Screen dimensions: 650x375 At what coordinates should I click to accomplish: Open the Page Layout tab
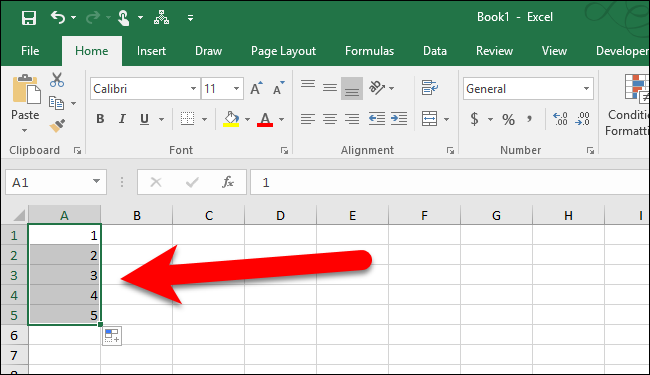point(283,51)
